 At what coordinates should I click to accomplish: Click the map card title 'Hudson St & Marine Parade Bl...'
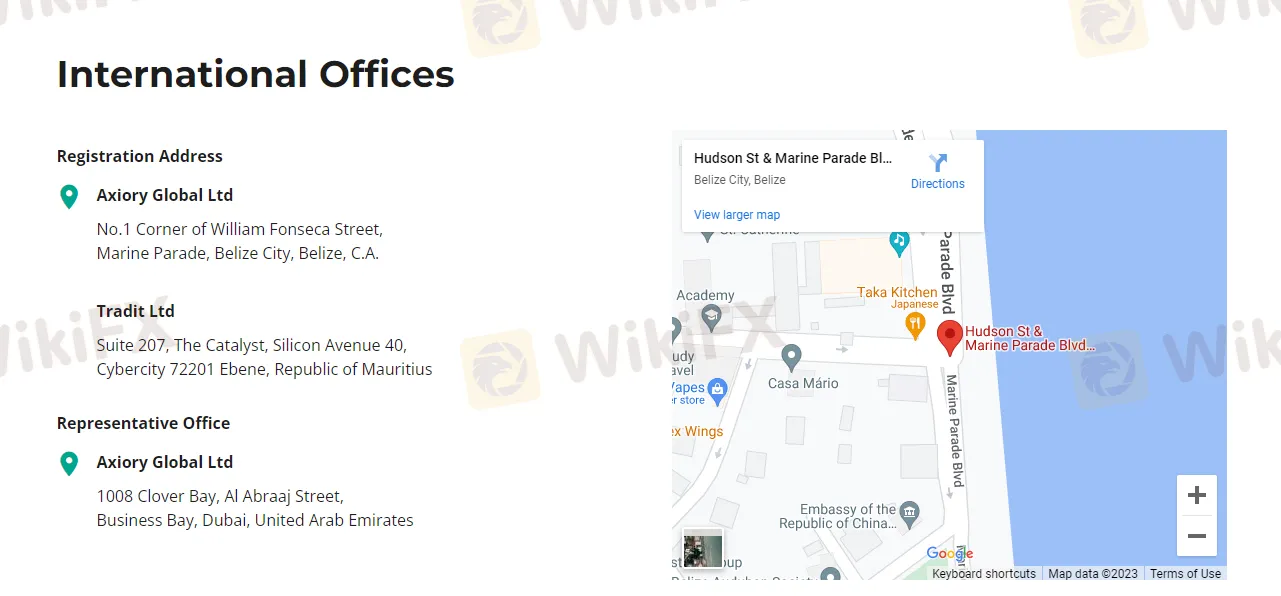[x=793, y=158]
